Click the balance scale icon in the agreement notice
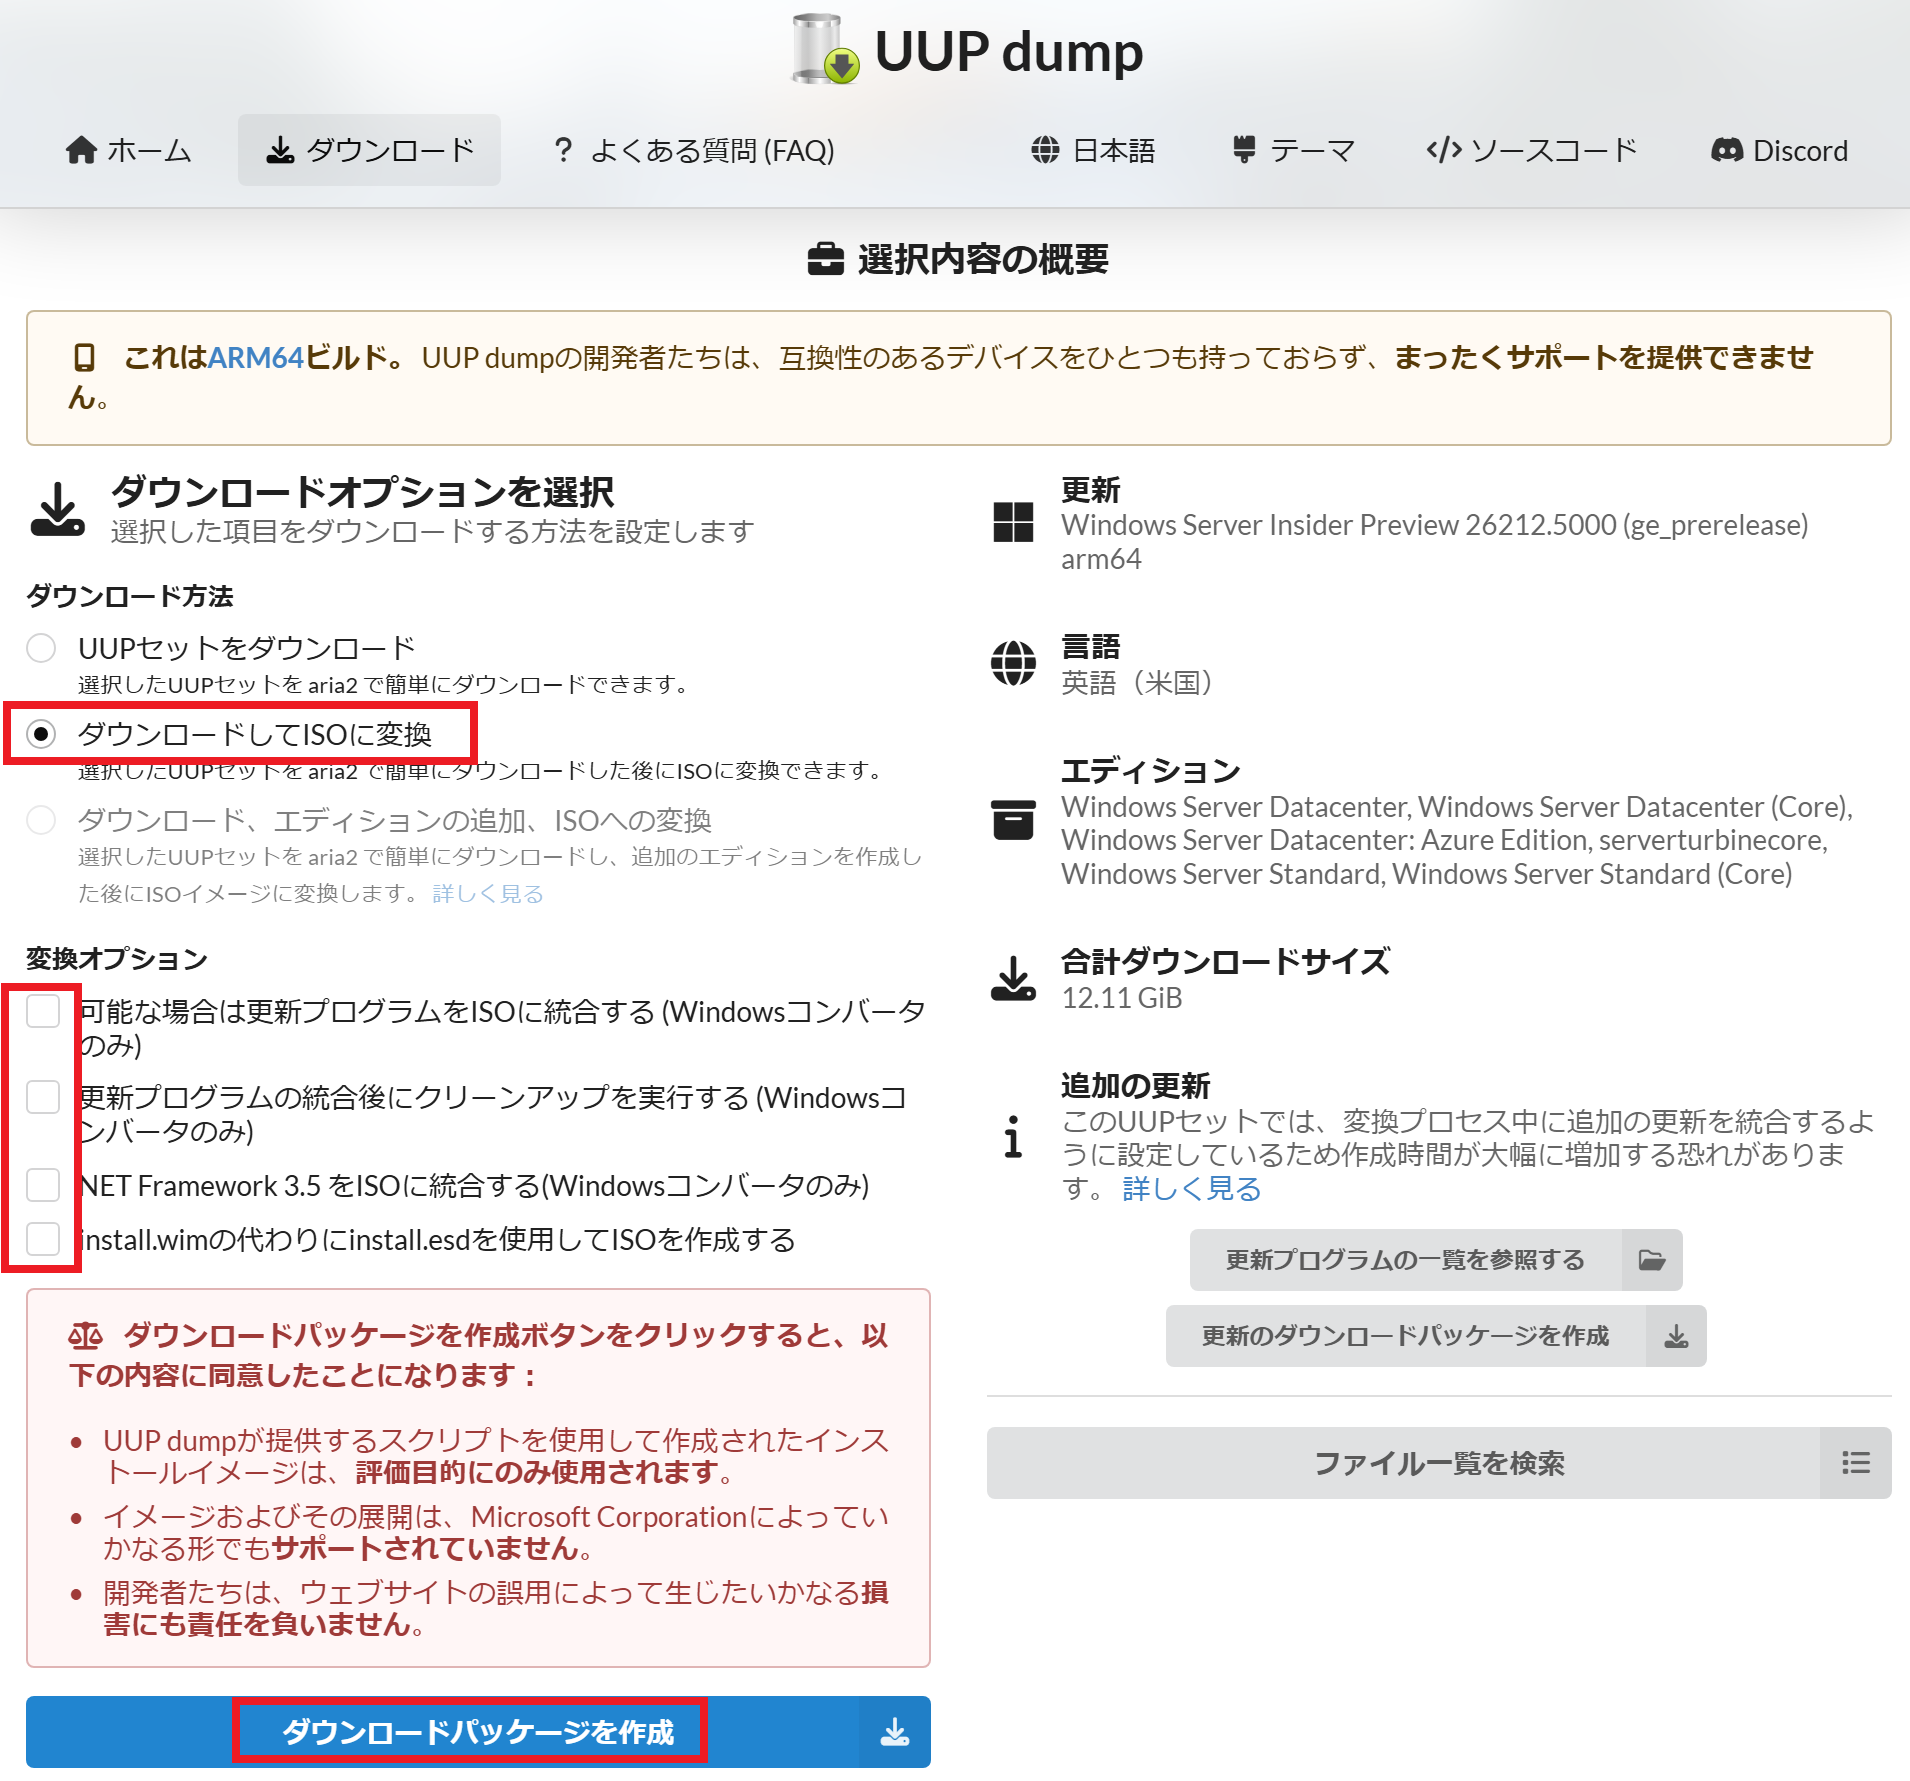 [x=86, y=1336]
